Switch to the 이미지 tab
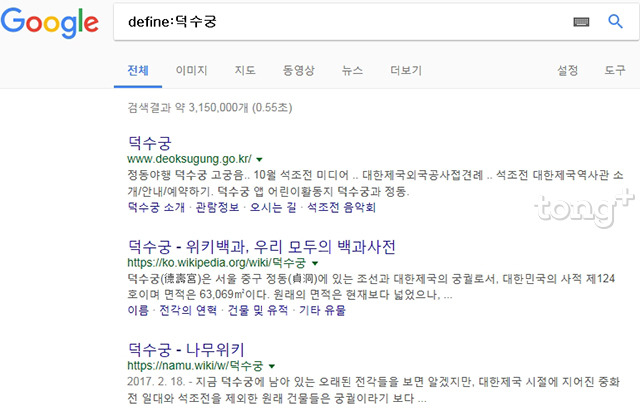640x416 pixels. tap(191, 70)
